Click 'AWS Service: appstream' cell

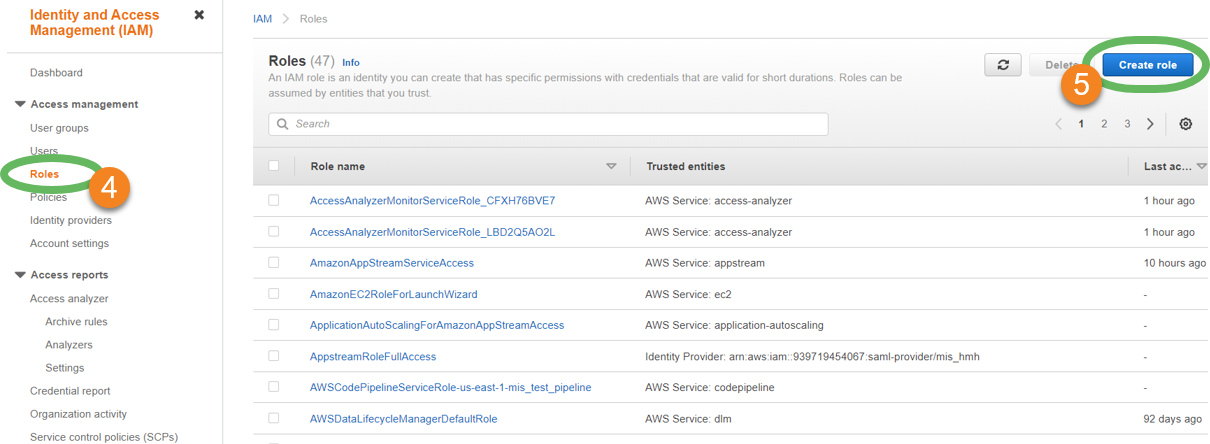pos(705,263)
